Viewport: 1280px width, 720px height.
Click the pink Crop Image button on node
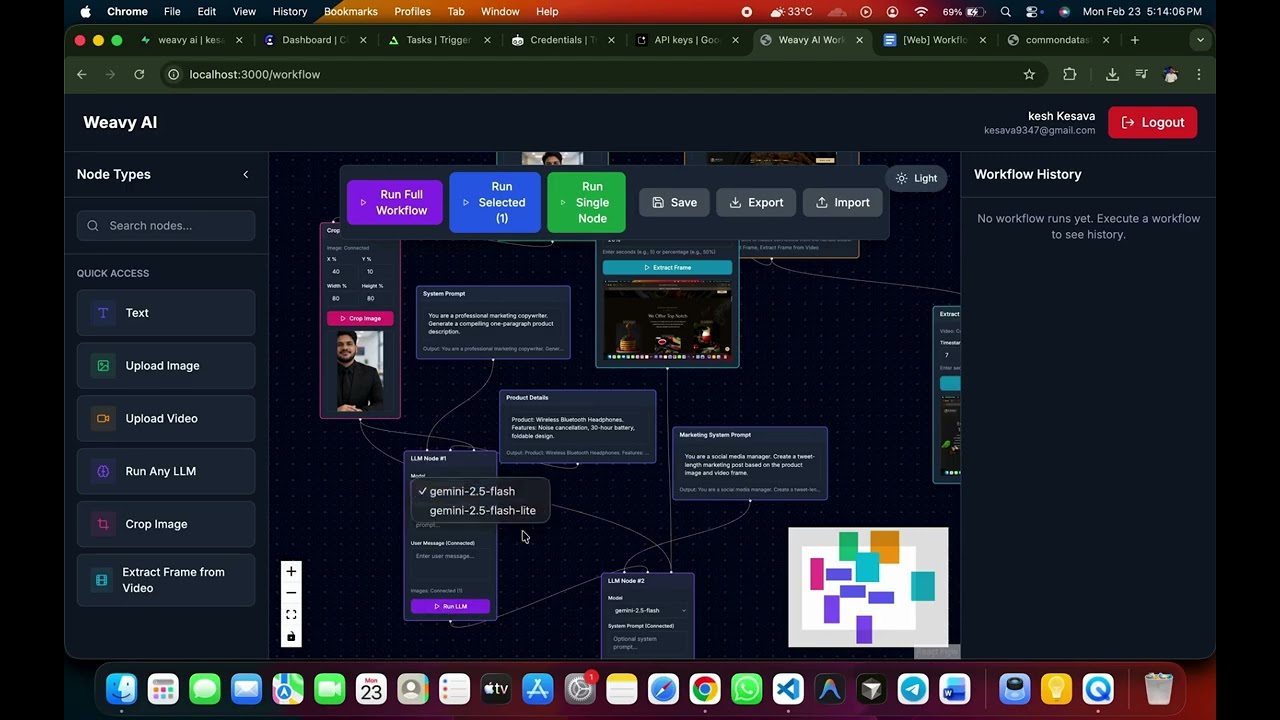coord(360,318)
